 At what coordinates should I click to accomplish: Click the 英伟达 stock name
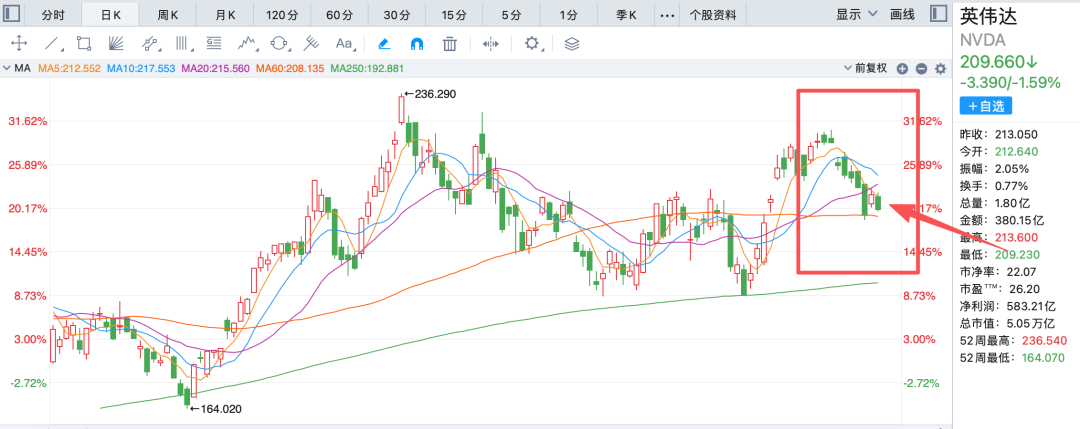pos(988,17)
